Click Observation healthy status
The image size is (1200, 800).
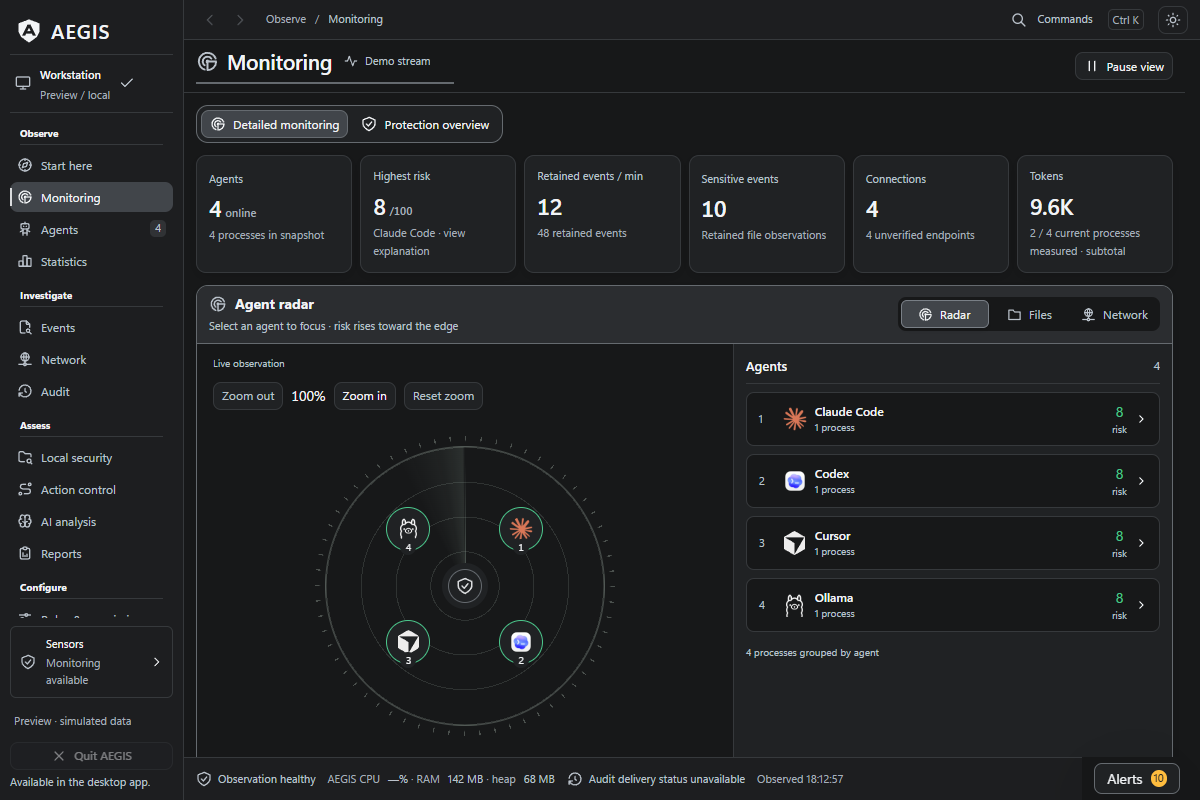(x=256, y=779)
